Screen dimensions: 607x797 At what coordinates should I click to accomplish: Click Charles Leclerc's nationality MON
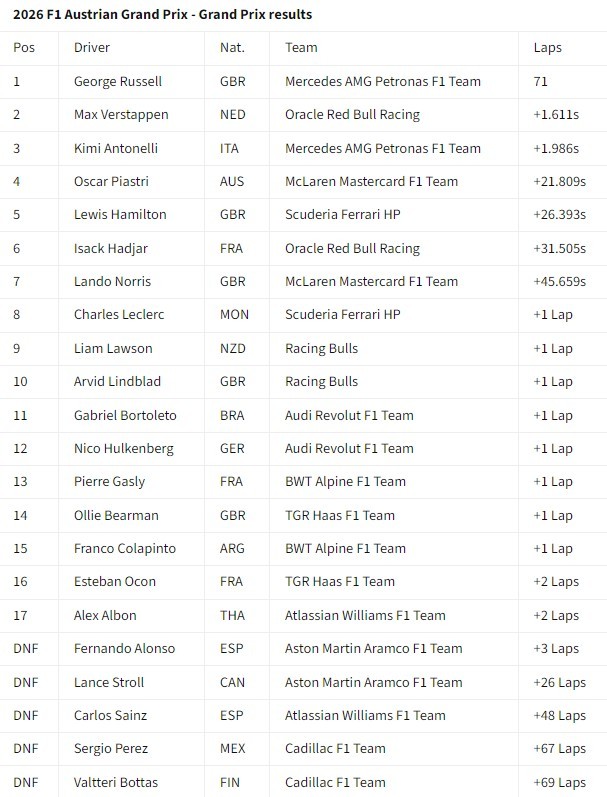[x=234, y=315]
